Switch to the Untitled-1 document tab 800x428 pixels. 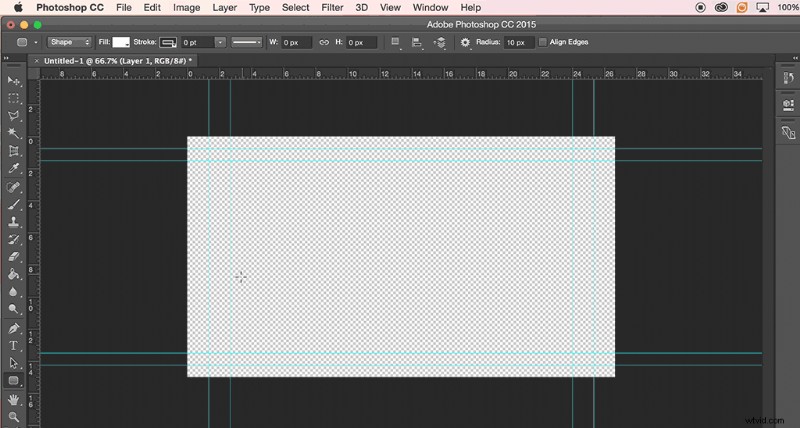(118, 61)
